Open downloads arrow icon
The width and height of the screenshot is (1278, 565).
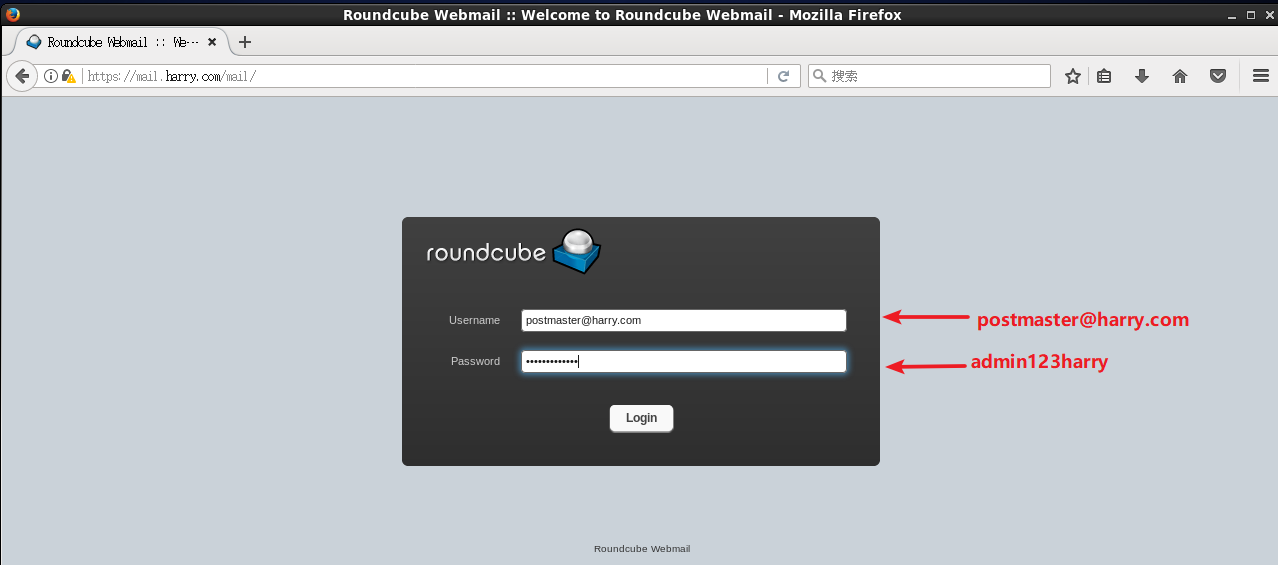click(1142, 76)
